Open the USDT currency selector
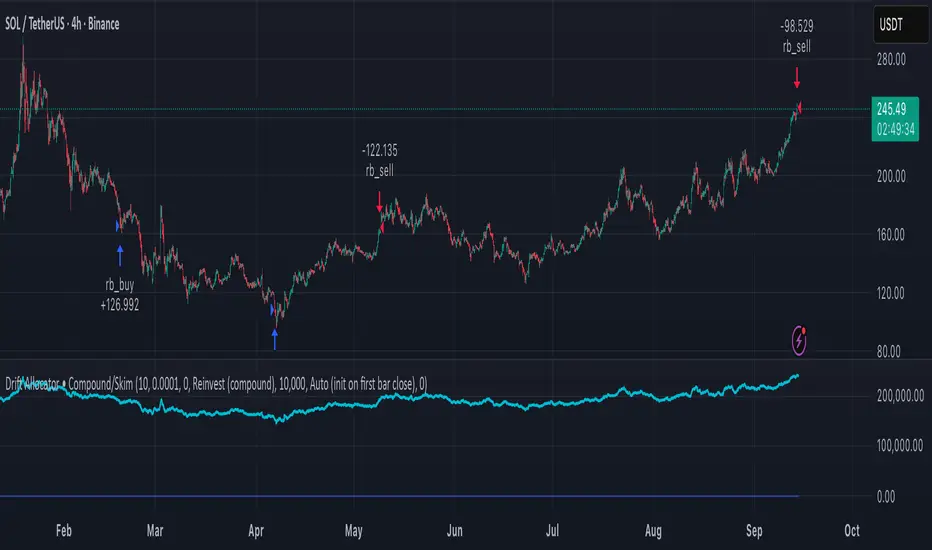 click(x=900, y=24)
